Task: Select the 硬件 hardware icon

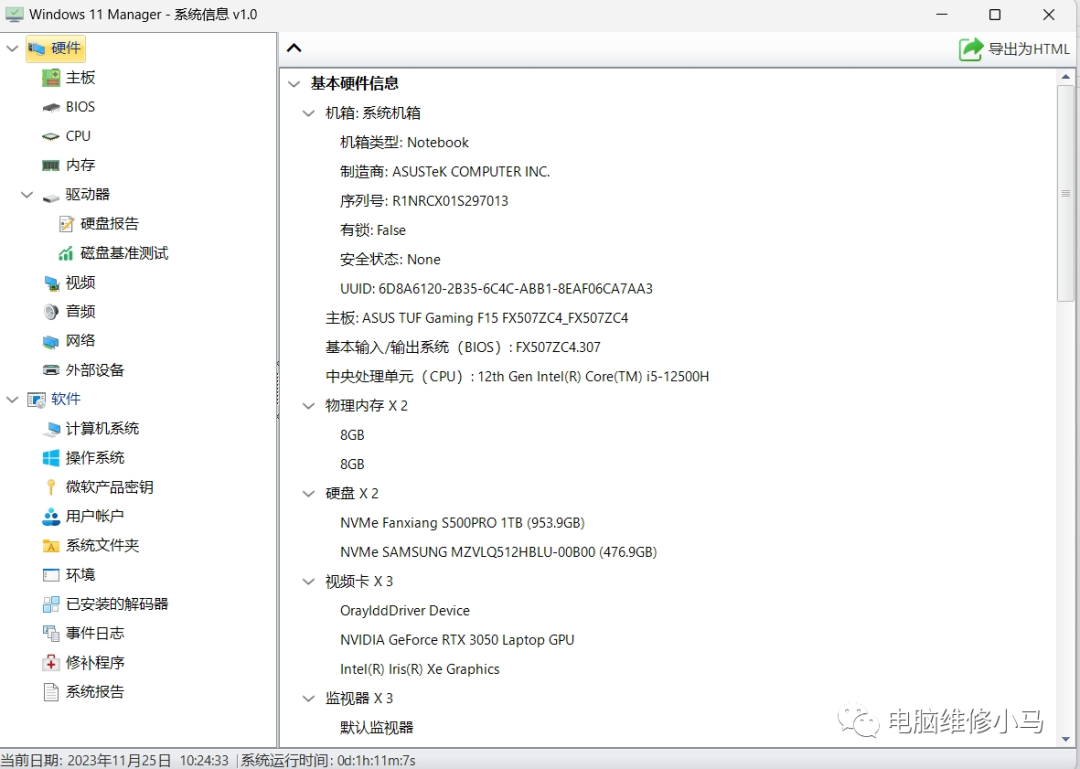Action: 37,48
